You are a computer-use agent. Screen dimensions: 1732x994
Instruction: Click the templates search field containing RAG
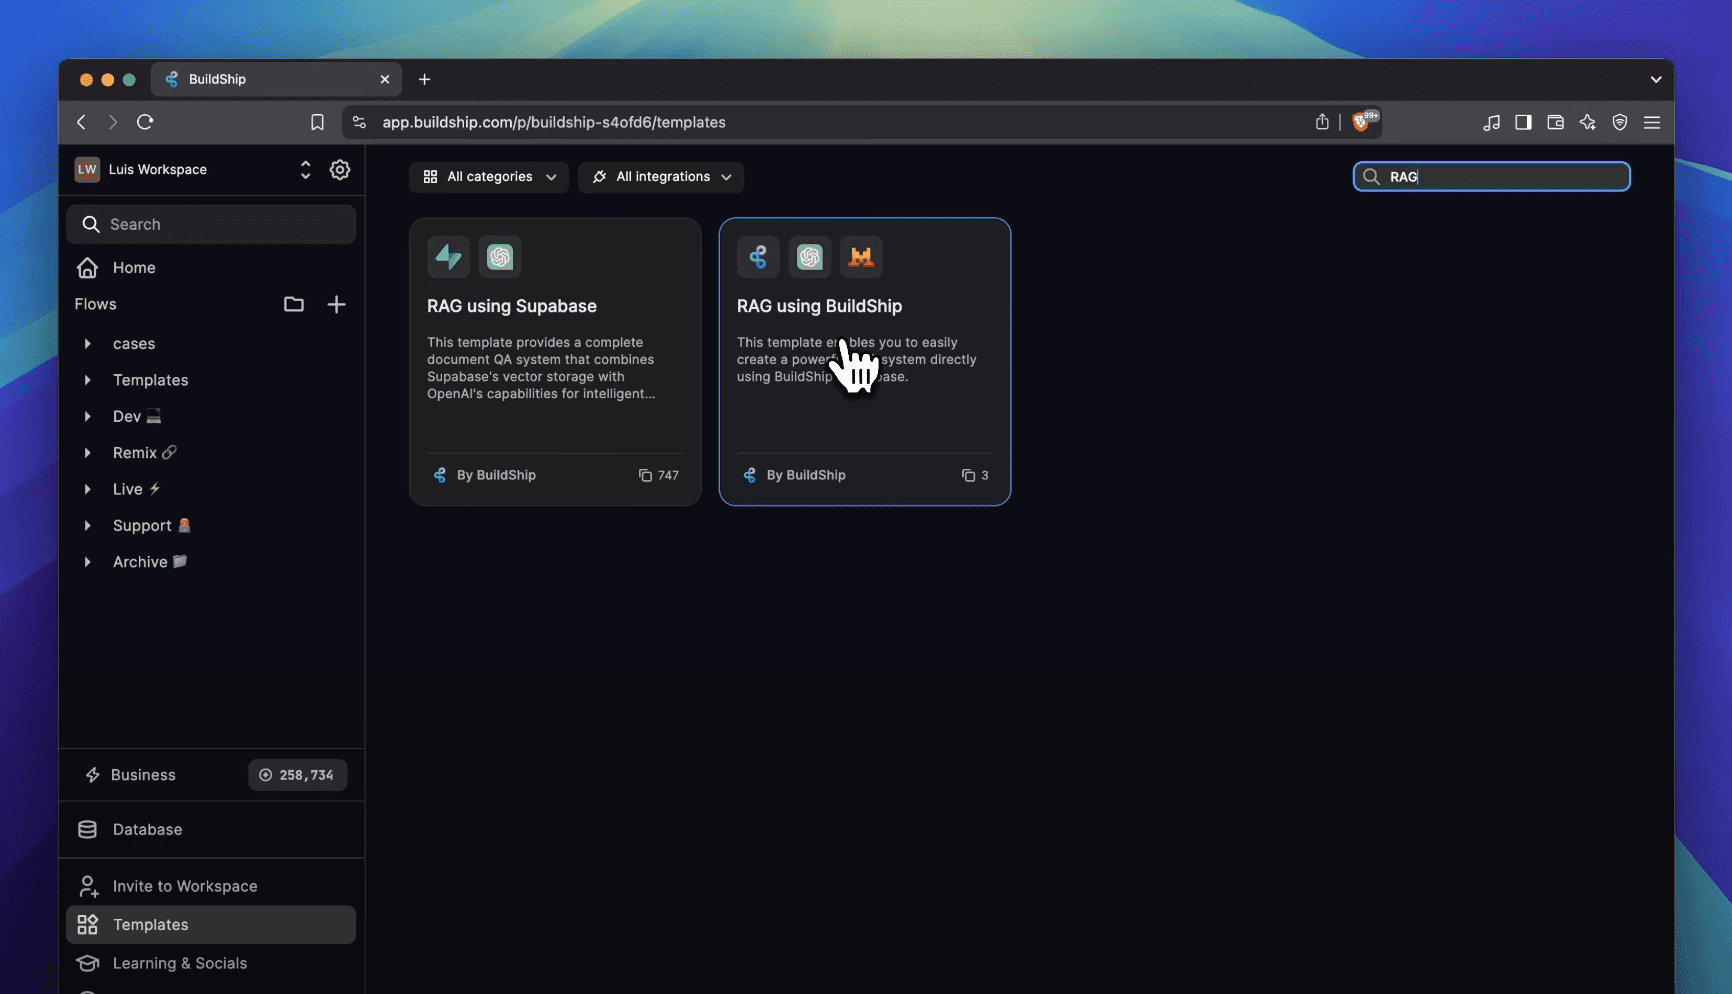pyautogui.click(x=1492, y=177)
